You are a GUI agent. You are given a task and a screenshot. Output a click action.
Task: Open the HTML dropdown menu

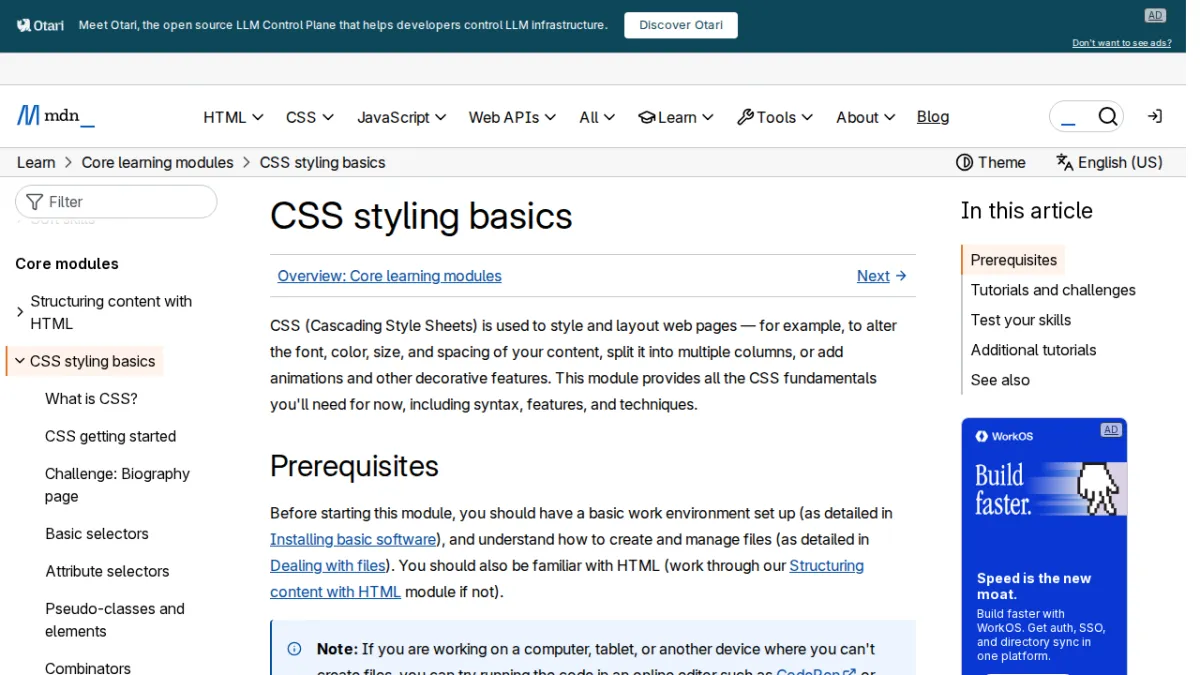pyautogui.click(x=233, y=117)
